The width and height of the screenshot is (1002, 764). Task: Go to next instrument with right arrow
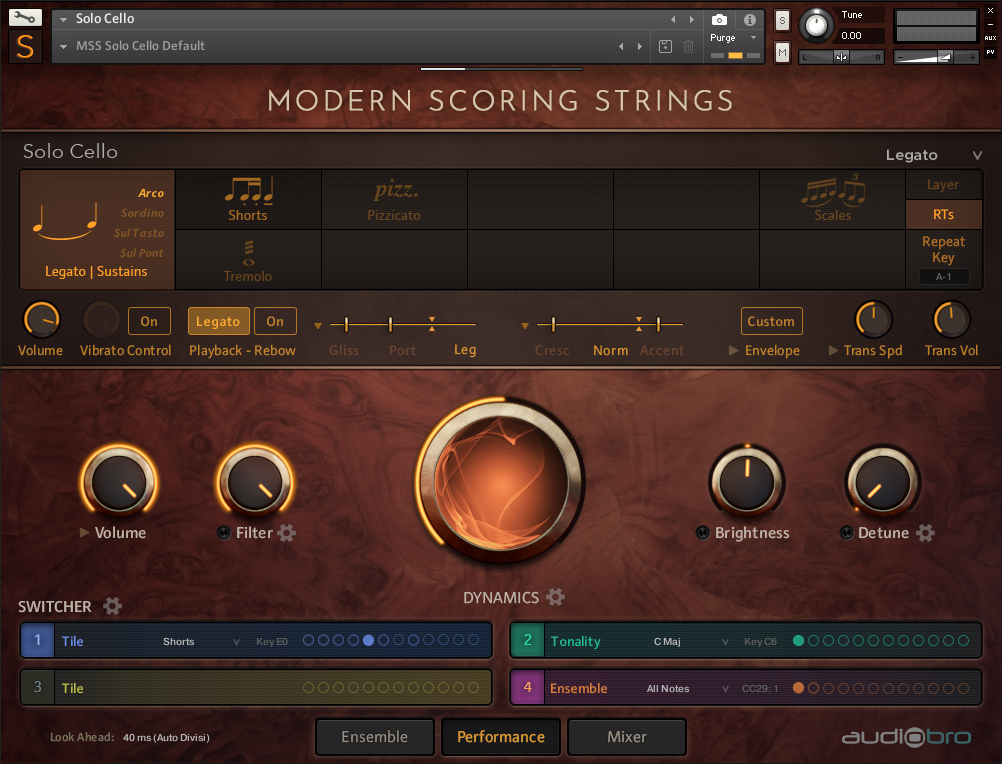[x=691, y=20]
